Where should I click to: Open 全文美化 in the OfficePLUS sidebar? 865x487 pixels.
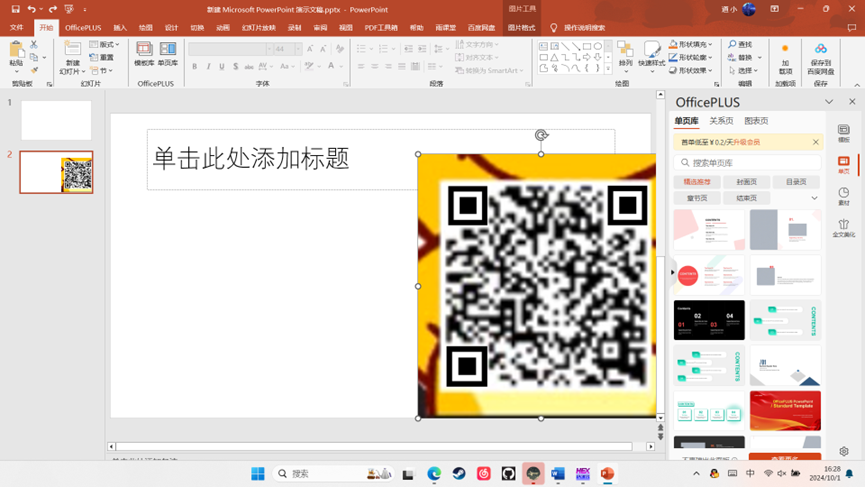843,229
